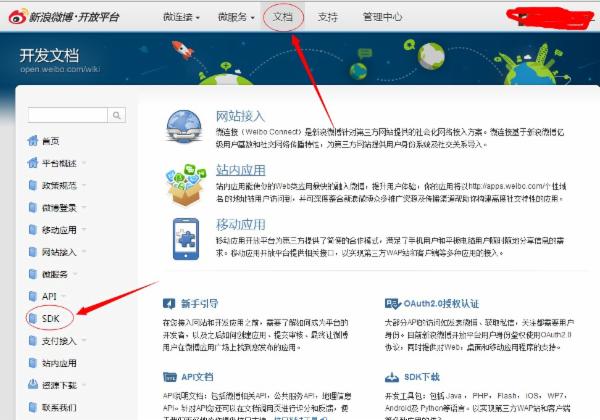Click the SDK下载 section icon

point(392,378)
